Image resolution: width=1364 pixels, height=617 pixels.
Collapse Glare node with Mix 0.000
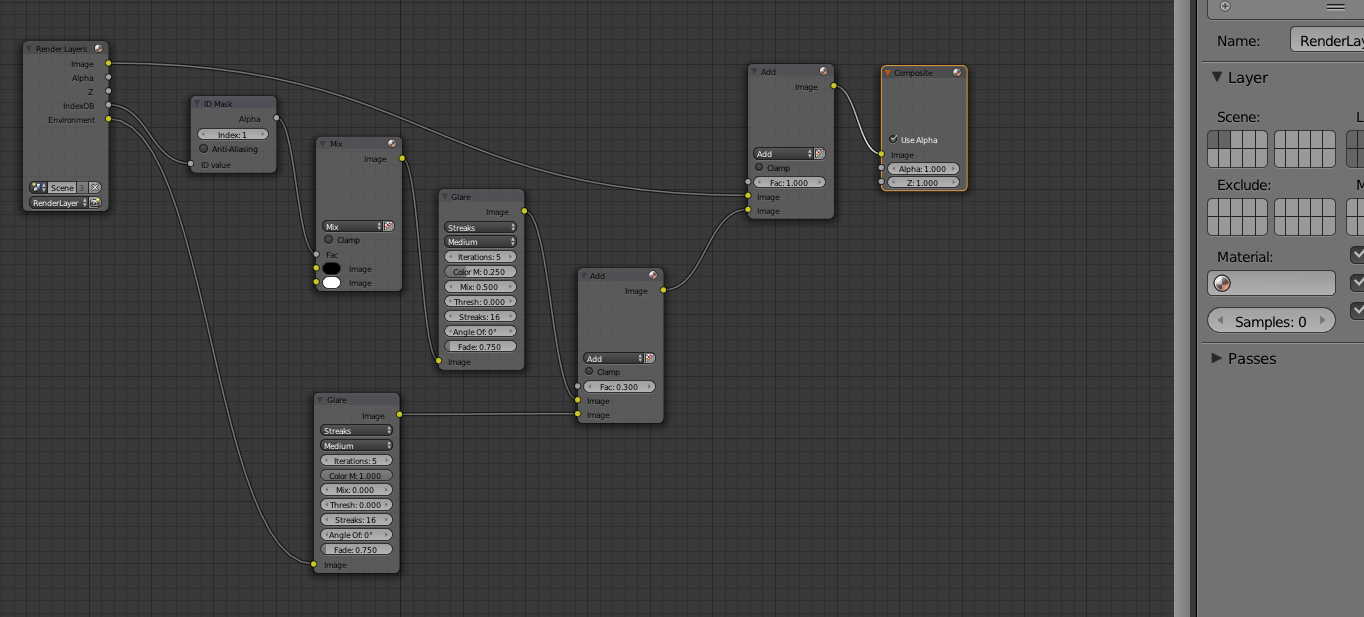[x=321, y=400]
